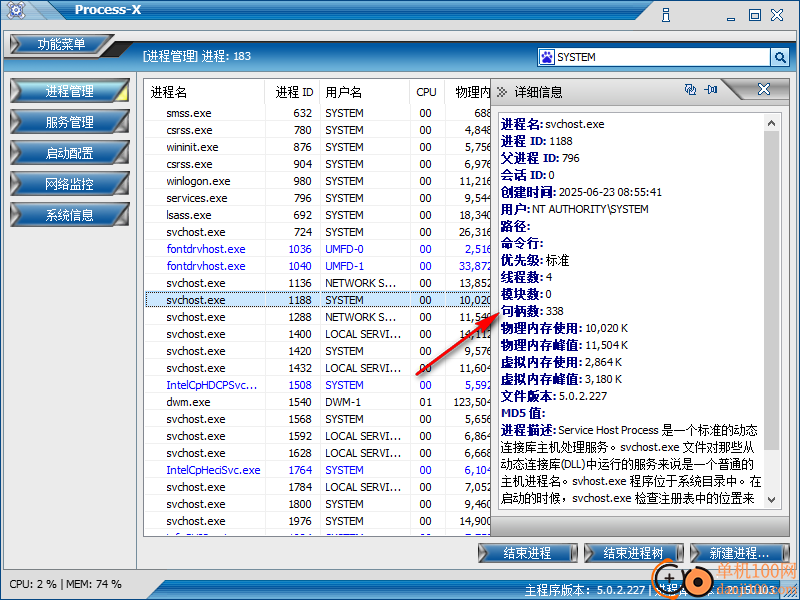Pin the detail information panel
Image resolution: width=800 pixels, height=600 pixels.
(711, 90)
